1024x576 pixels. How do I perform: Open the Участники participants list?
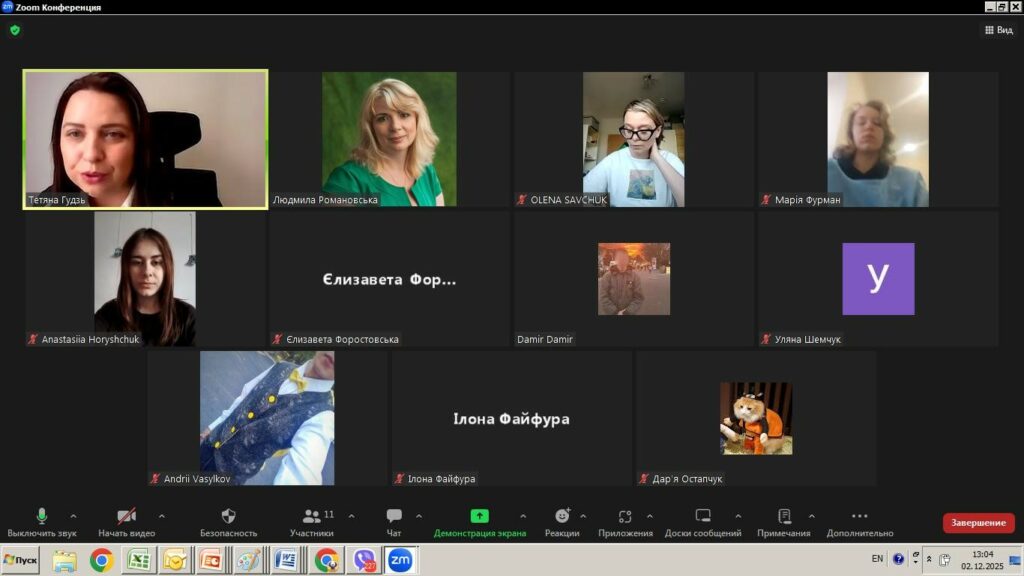pos(313,517)
